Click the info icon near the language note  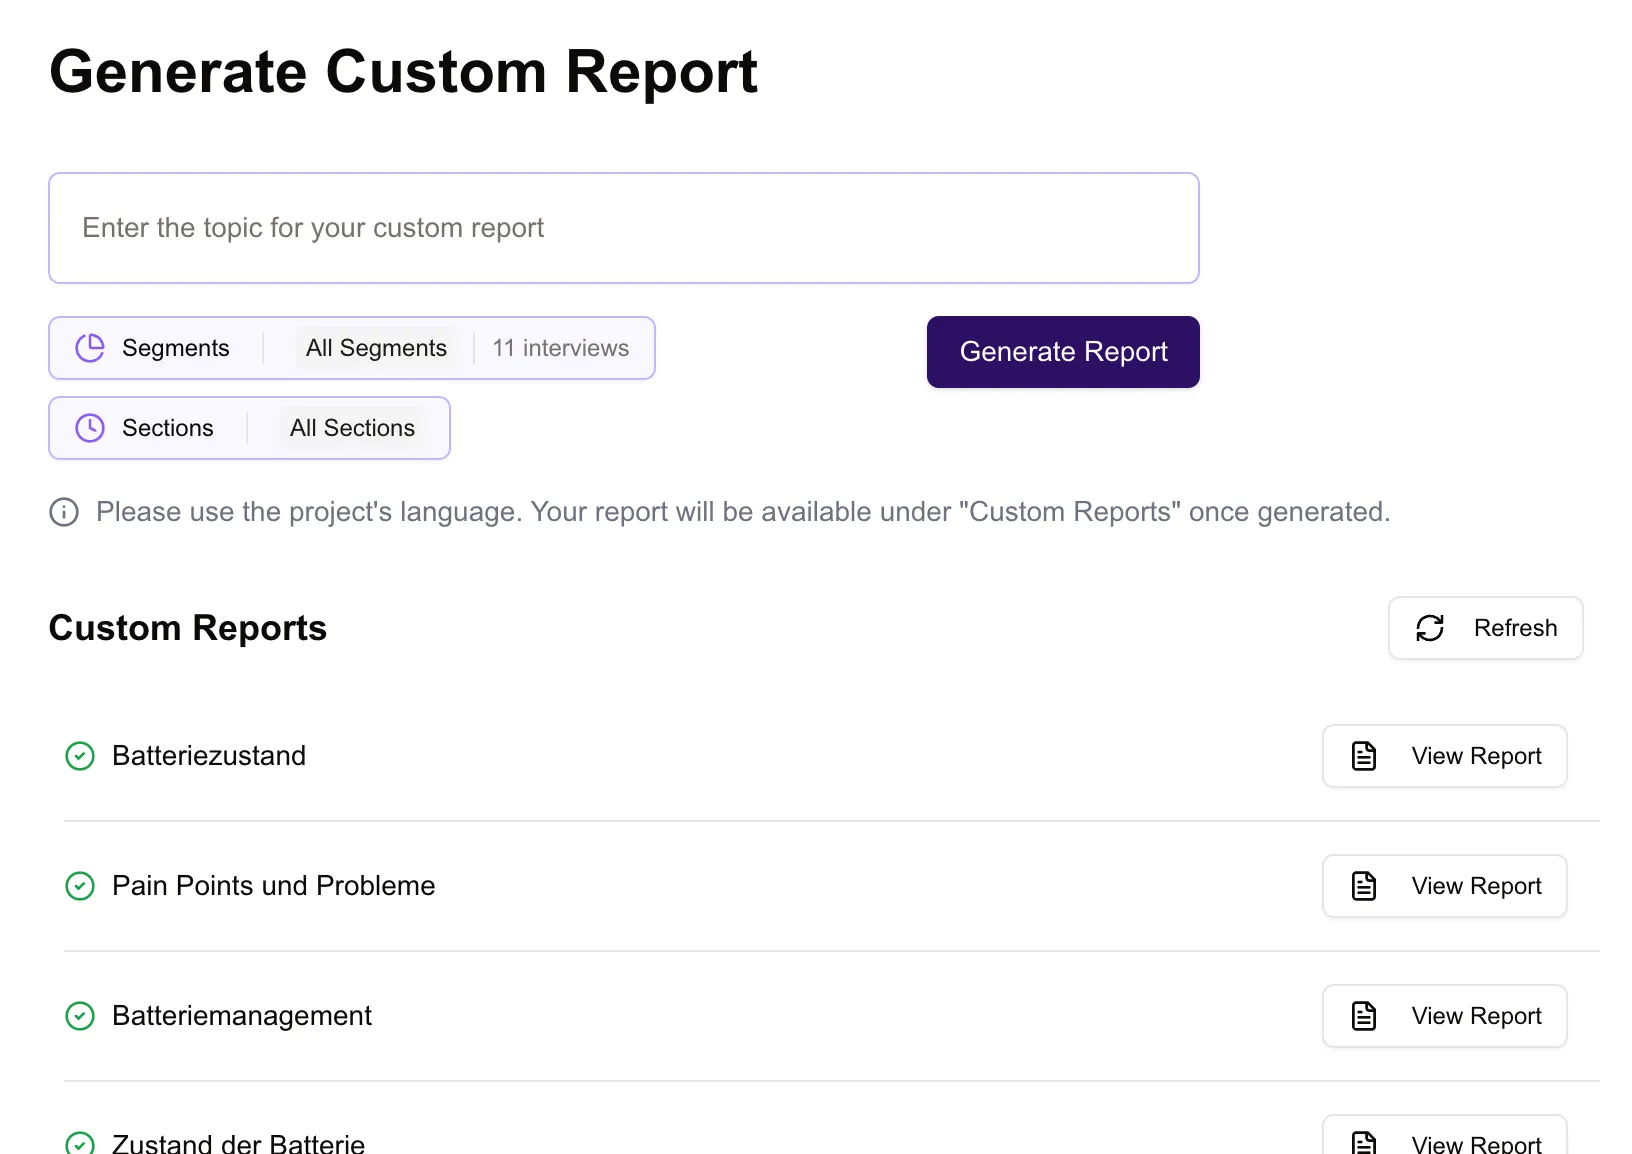click(x=63, y=512)
